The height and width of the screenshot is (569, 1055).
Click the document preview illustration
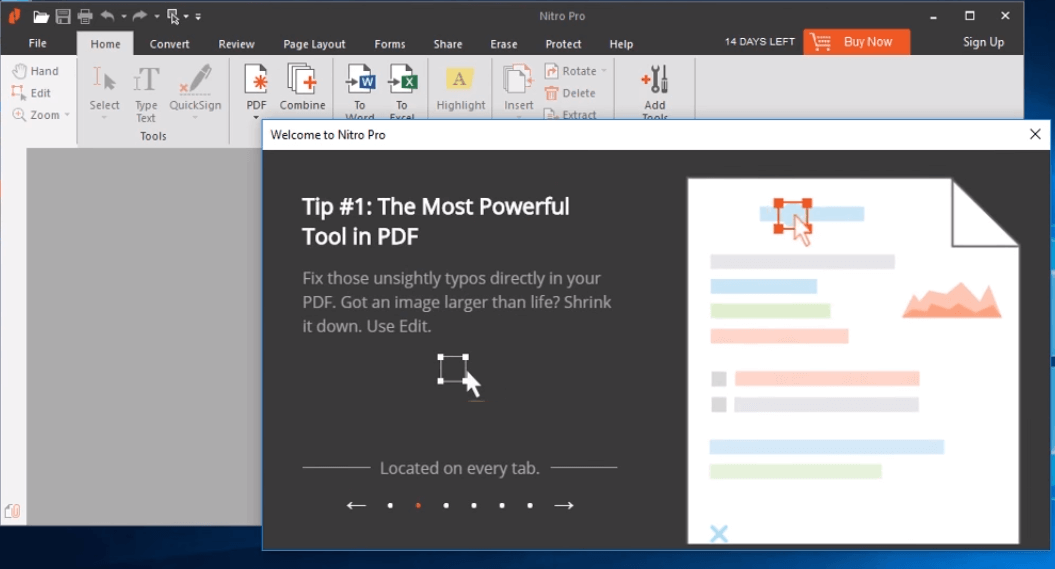pyautogui.click(x=852, y=361)
